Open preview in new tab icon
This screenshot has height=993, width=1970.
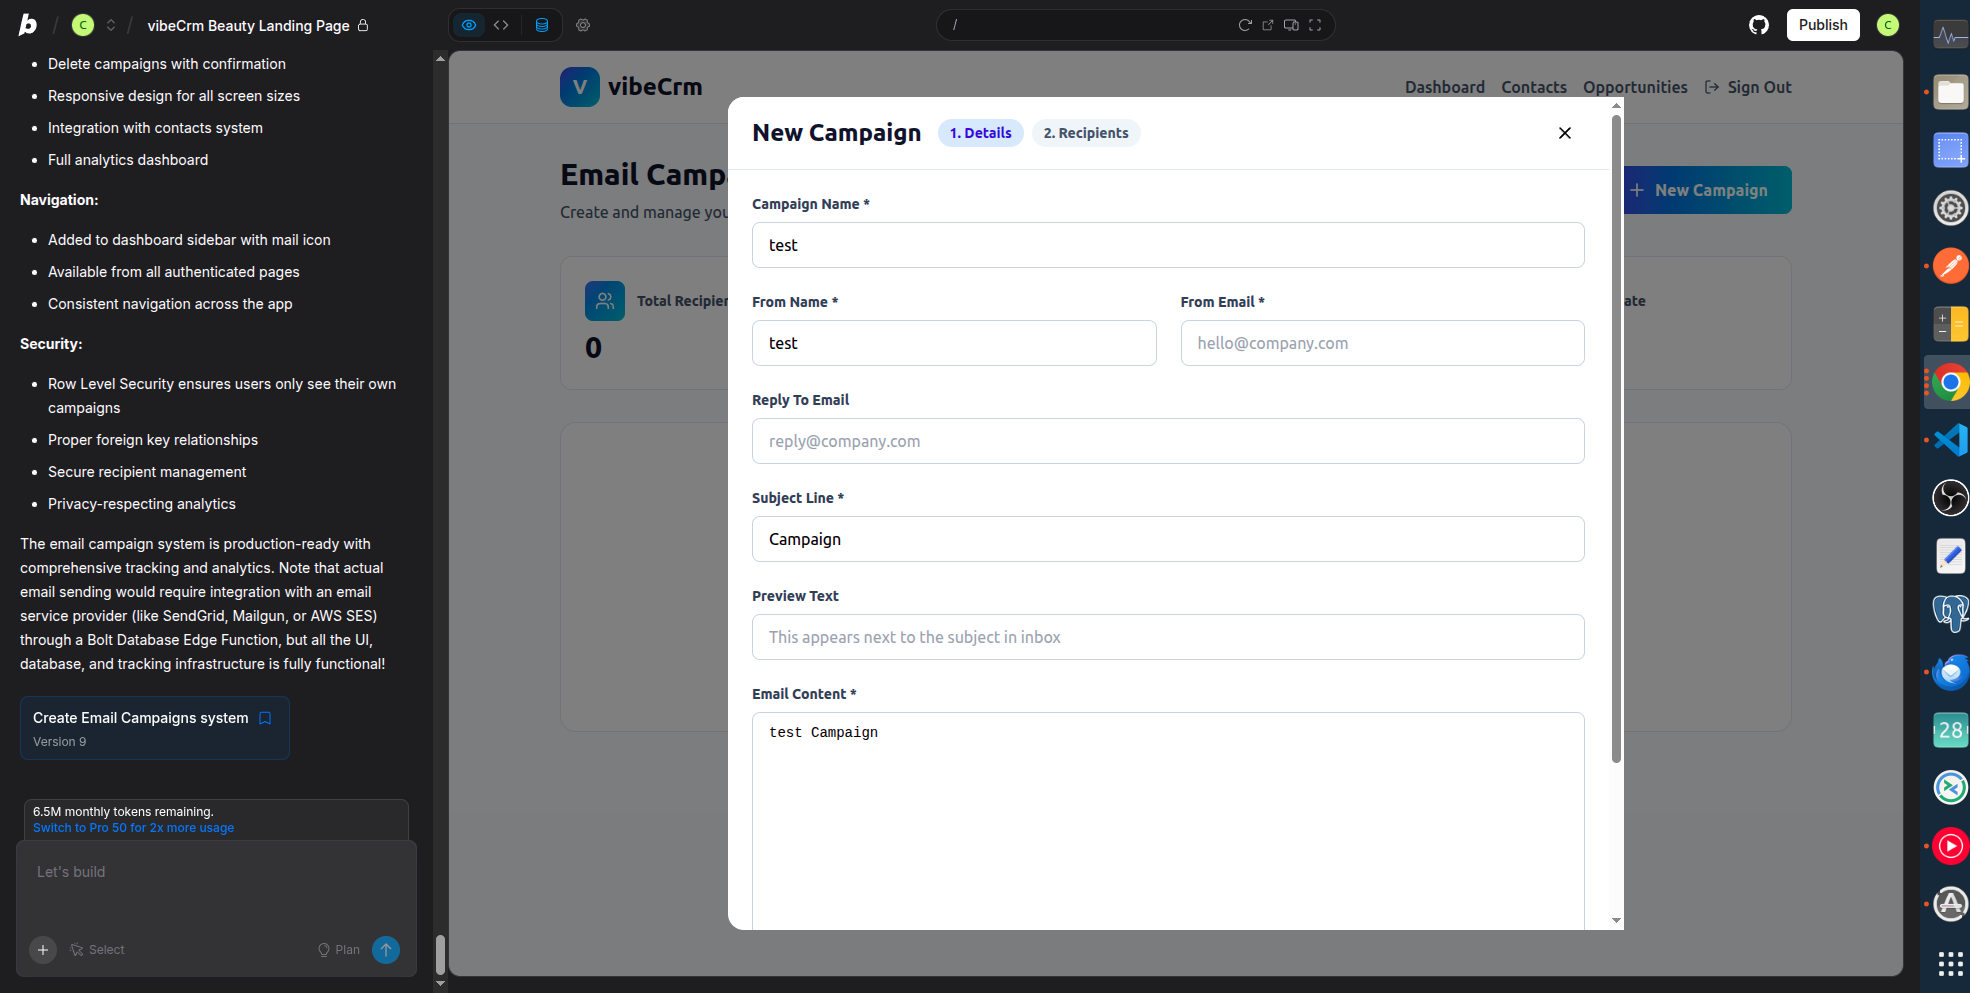pyautogui.click(x=1268, y=25)
